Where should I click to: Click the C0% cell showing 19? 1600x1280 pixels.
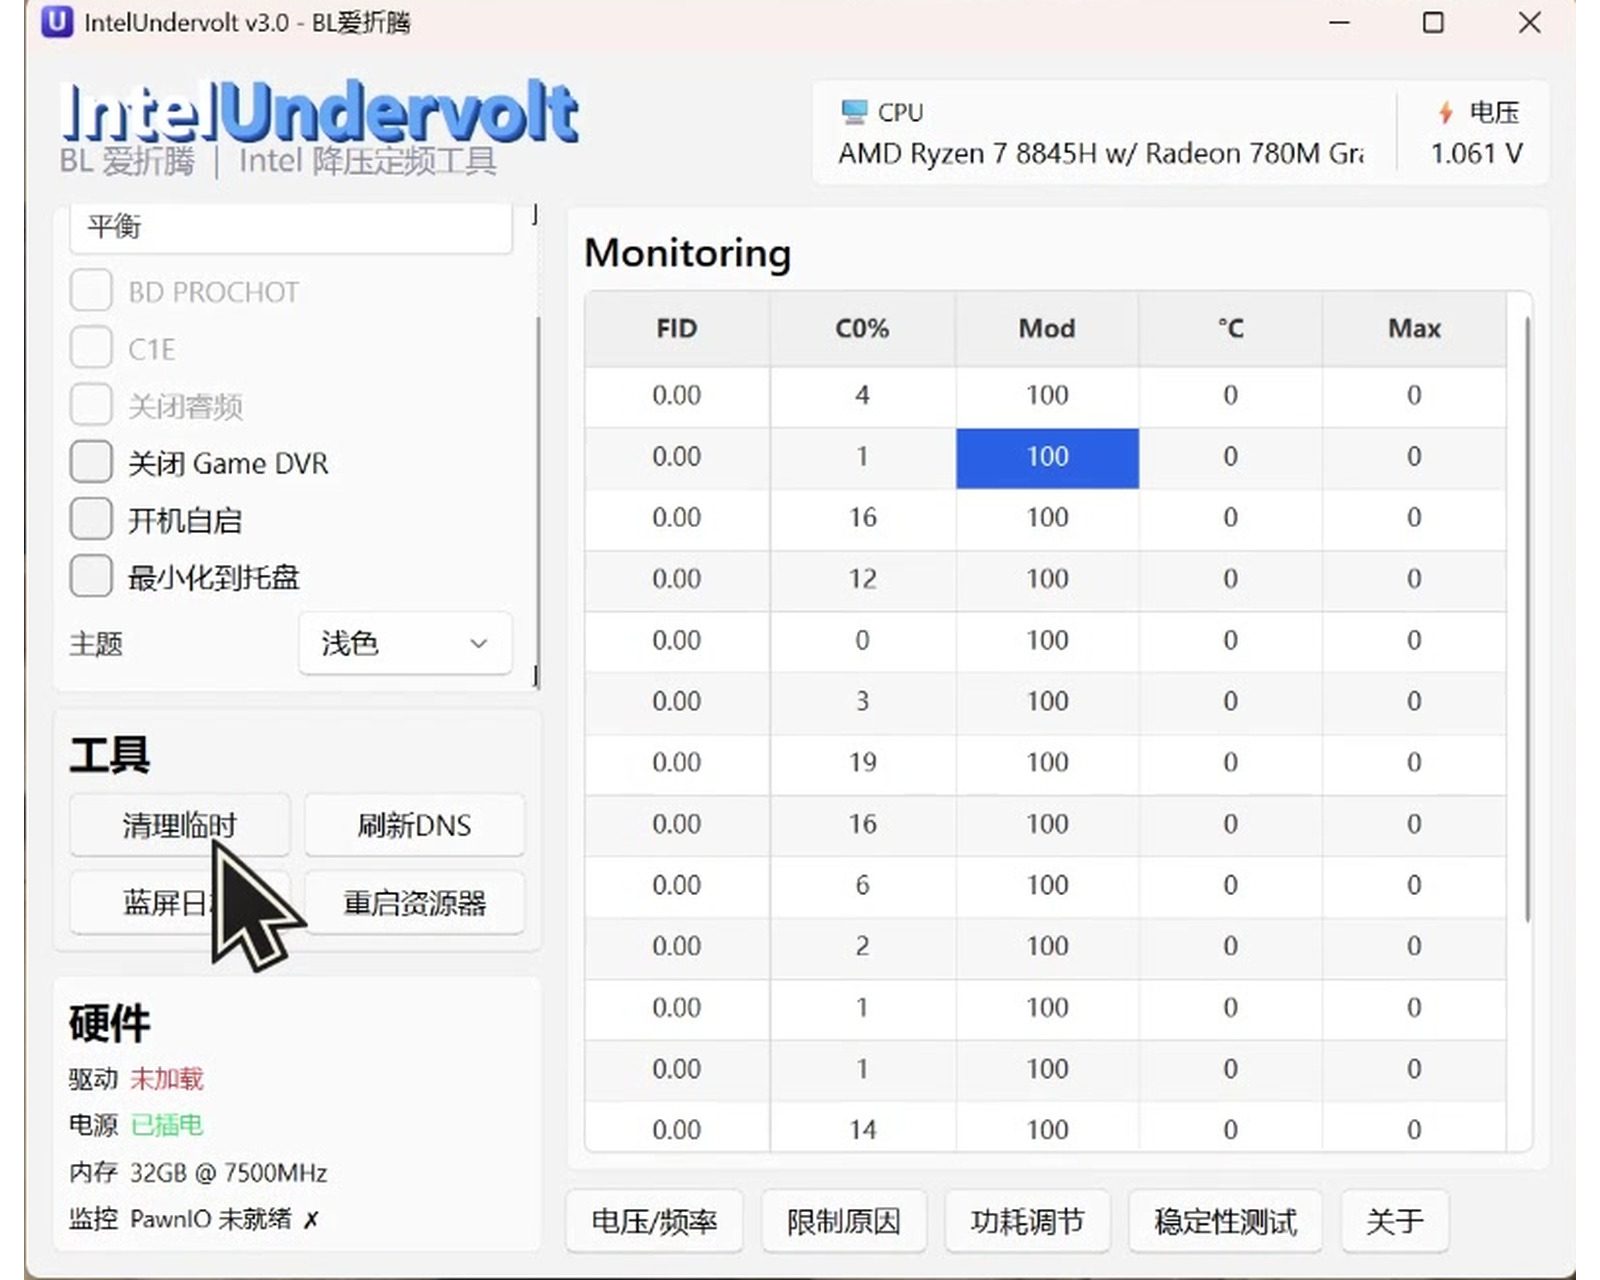coord(862,763)
